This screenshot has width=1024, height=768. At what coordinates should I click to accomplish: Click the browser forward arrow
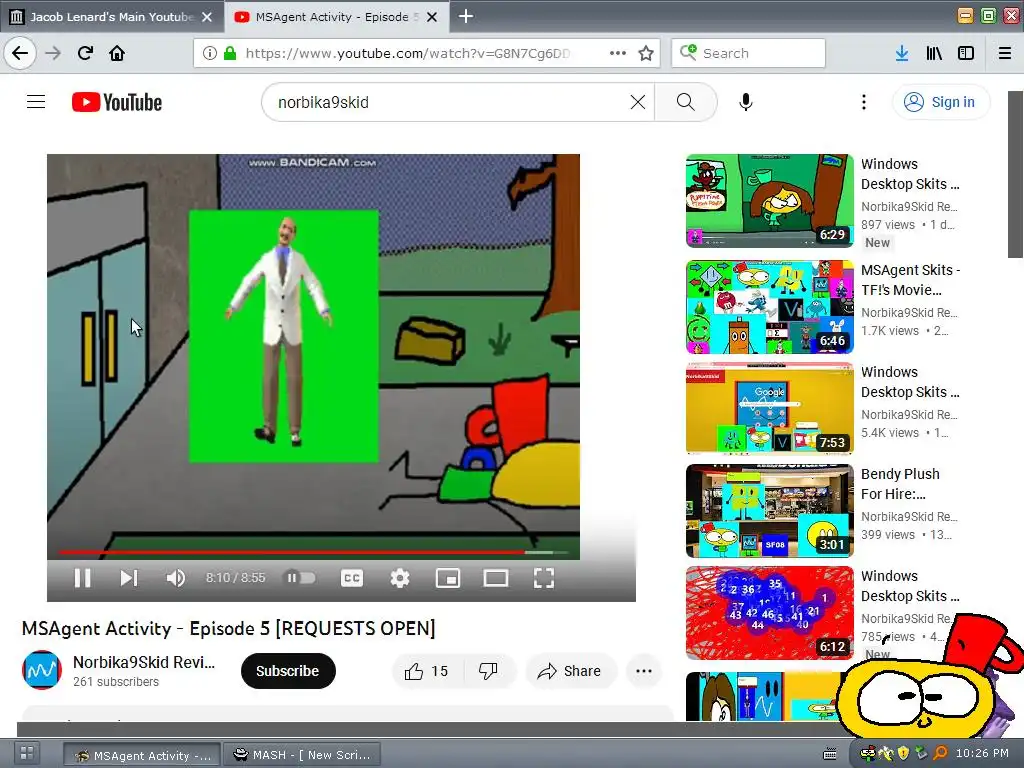(x=53, y=53)
